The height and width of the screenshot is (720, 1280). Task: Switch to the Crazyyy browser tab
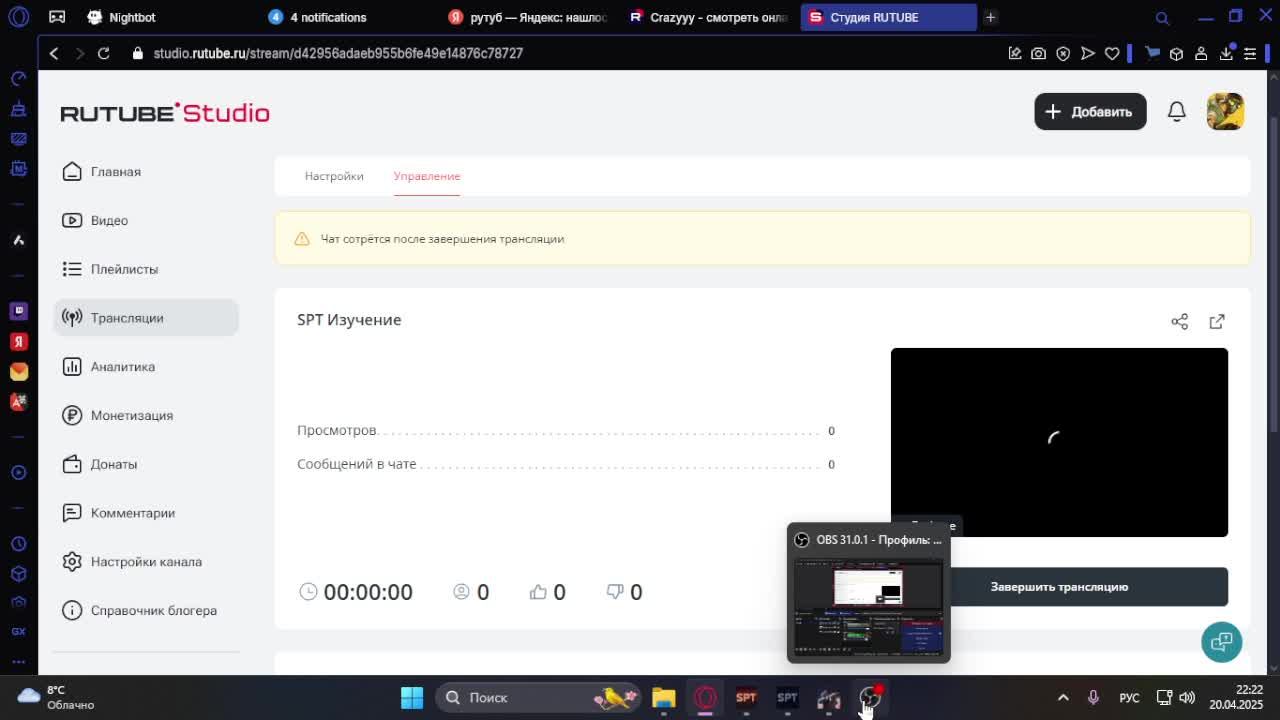pyautogui.click(x=708, y=17)
